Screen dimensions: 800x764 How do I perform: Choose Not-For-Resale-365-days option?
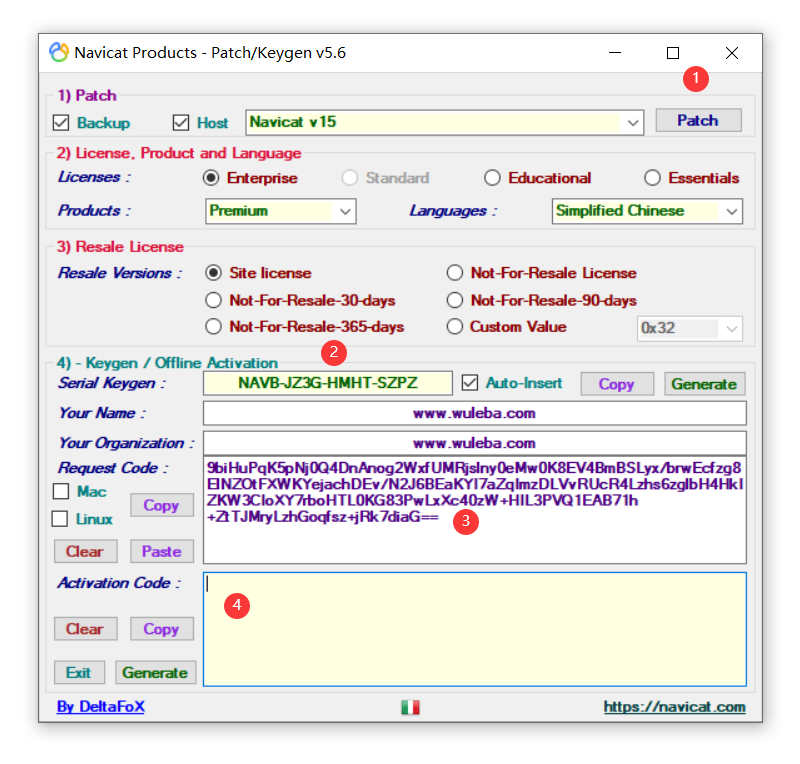coord(213,327)
